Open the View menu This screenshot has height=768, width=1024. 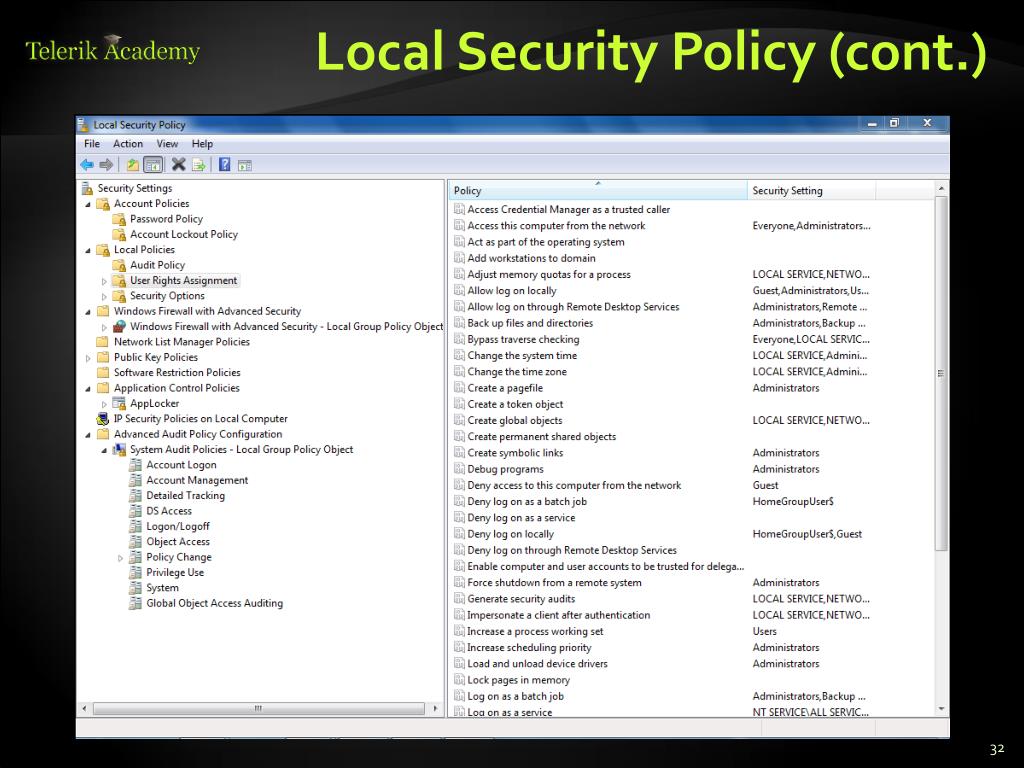(167, 144)
